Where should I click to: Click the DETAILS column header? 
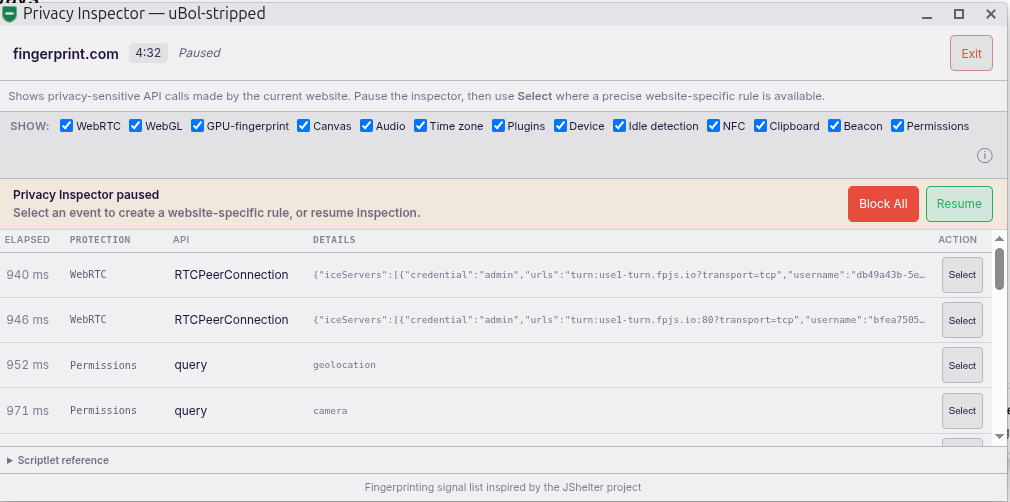pyautogui.click(x=334, y=240)
